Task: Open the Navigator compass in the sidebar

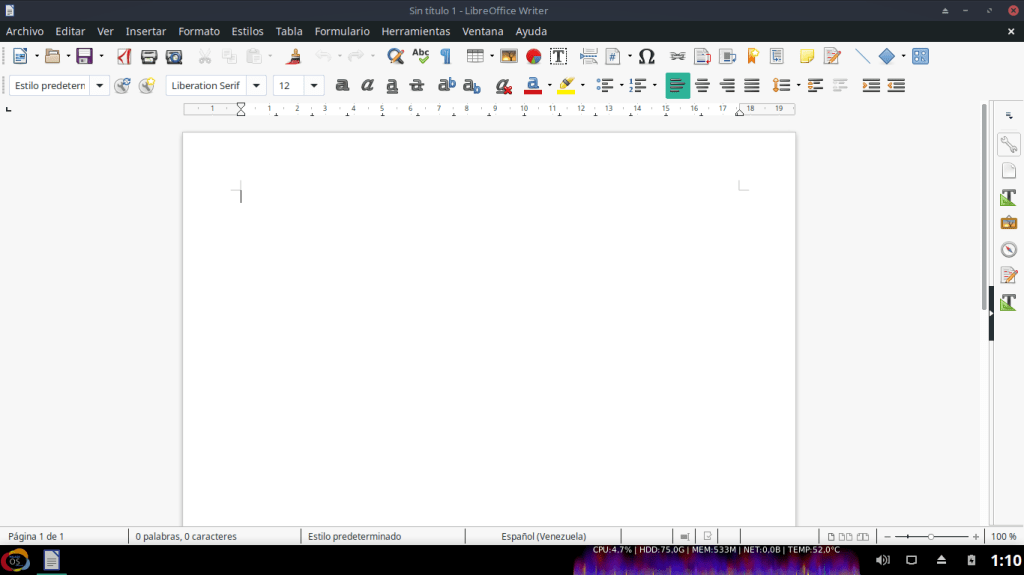Action: [1008, 249]
